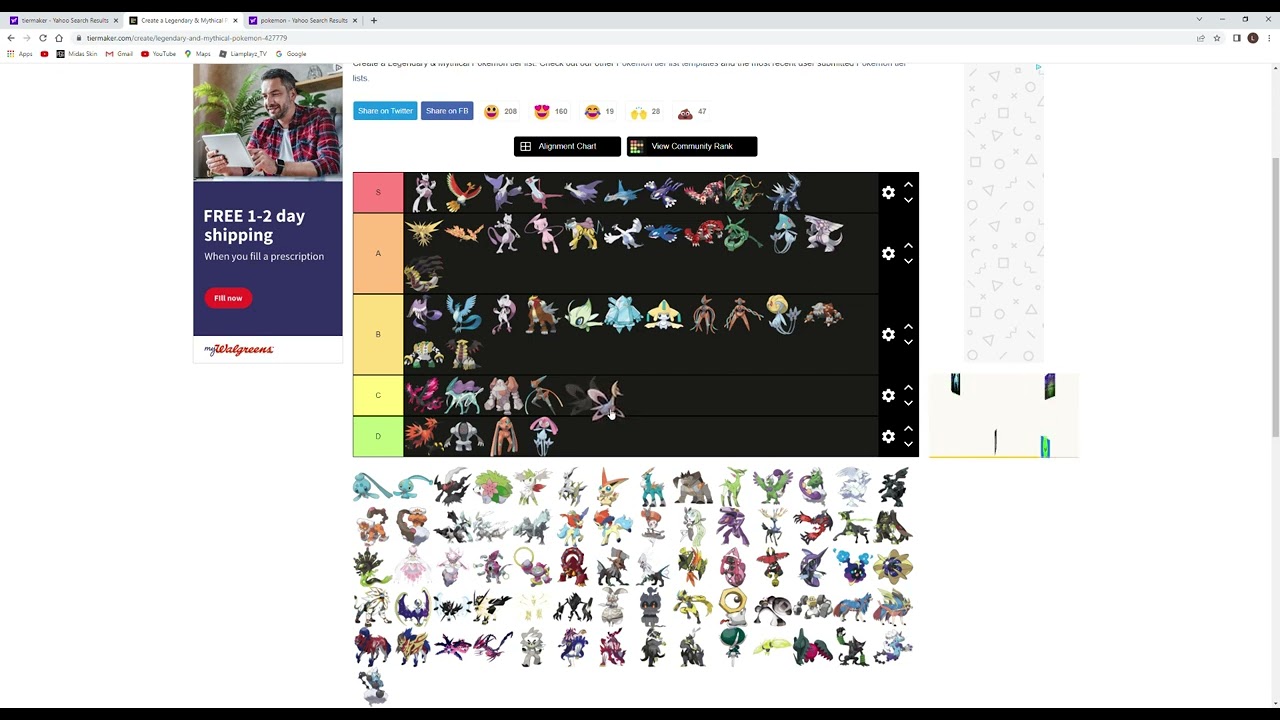Open the Google bookmark
This screenshot has height=720, width=1280.
291,54
